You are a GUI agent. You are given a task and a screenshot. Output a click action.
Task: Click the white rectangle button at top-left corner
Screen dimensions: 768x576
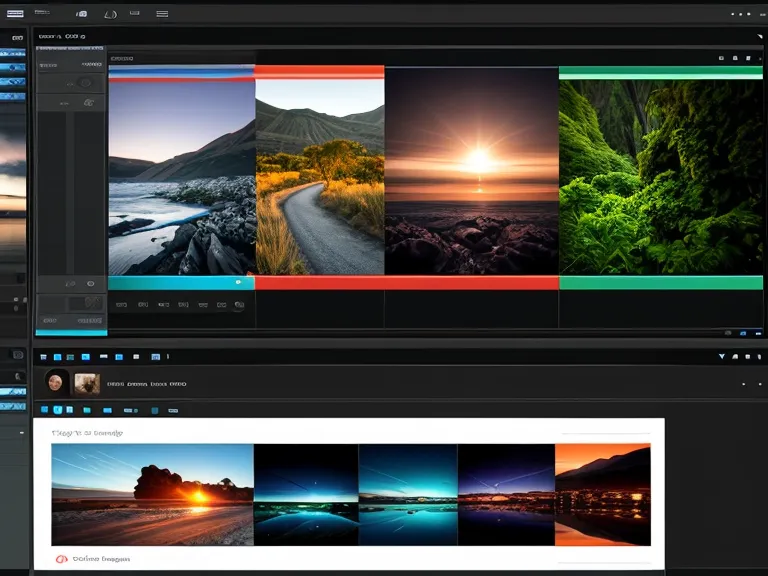coord(15,13)
